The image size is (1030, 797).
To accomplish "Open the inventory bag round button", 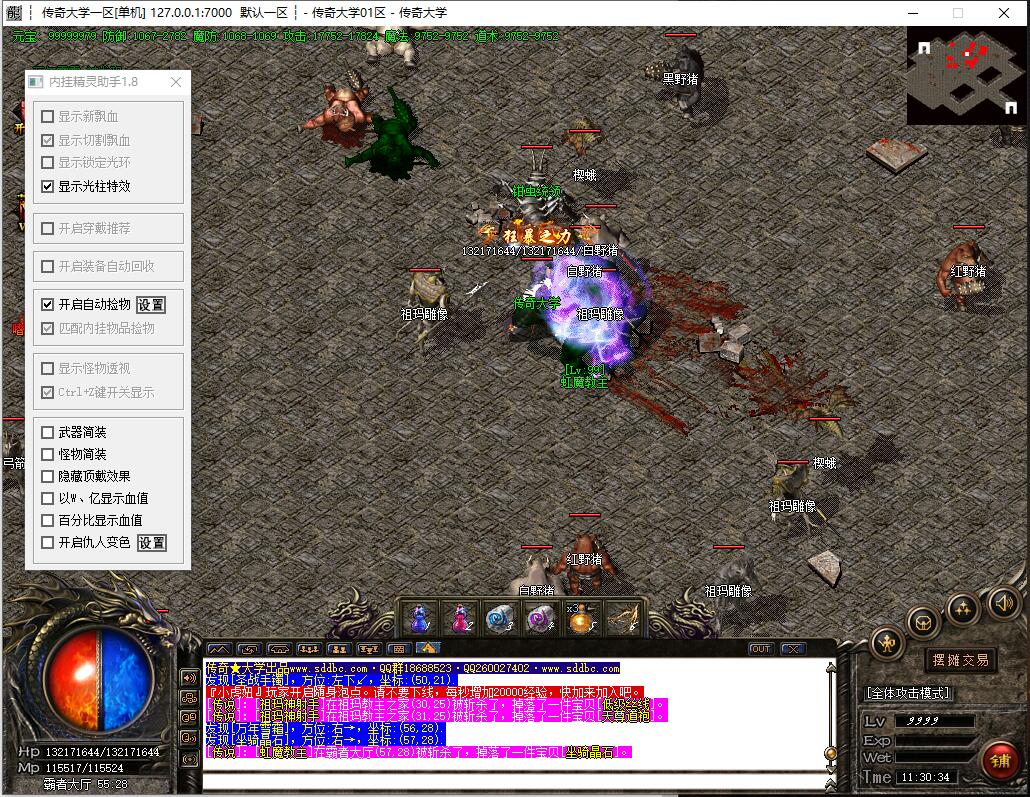I will click(924, 622).
